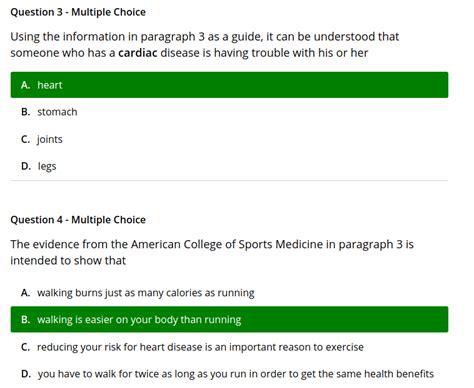Select the 'legs' answer option

pyautogui.click(x=229, y=166)
